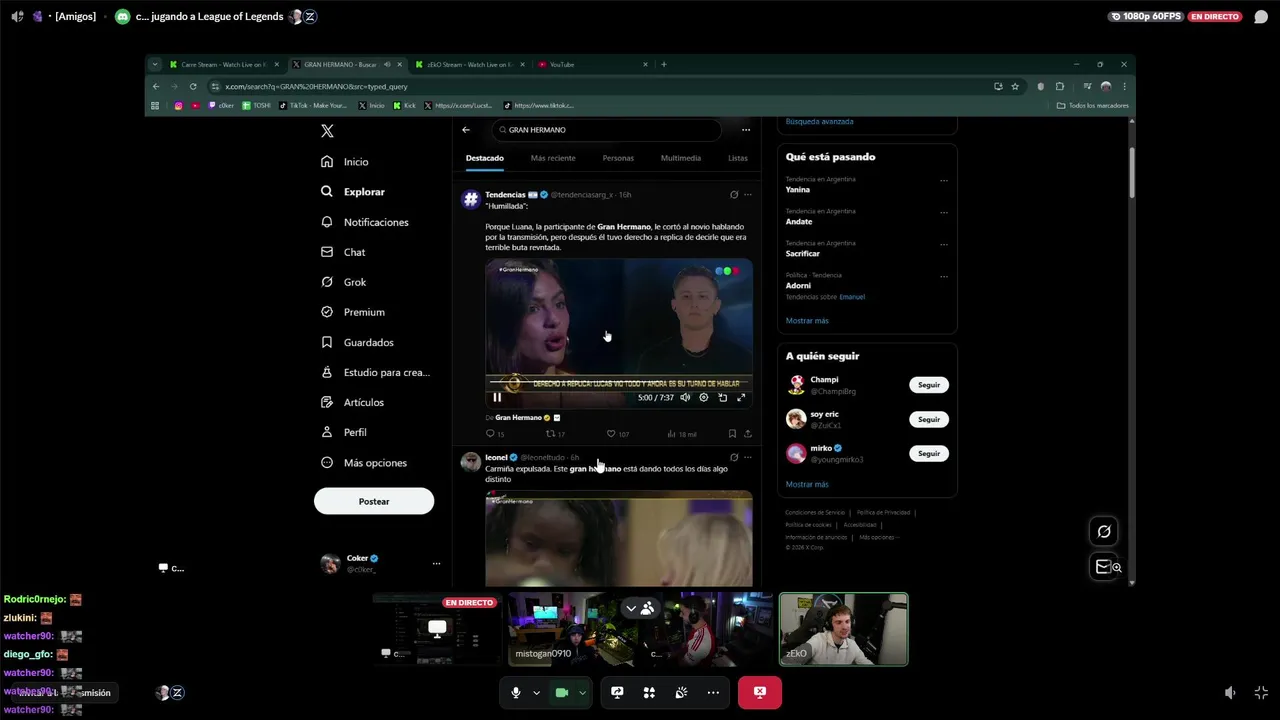Open stream quality 1080p 60FPS indicator

1146,16
